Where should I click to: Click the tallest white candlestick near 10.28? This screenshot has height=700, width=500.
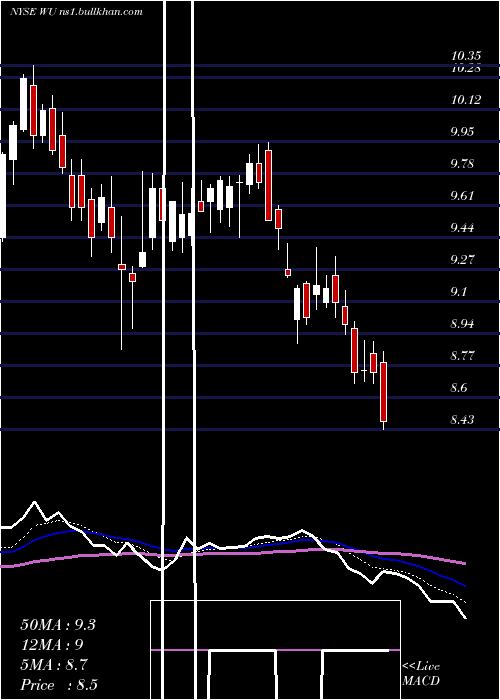(x=23, y=104)
